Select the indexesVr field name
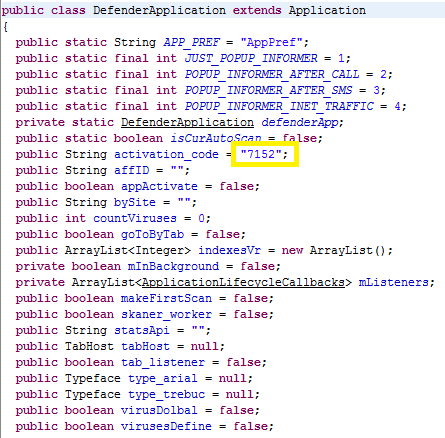Viewport: 445px width, 438px height. (x=230, y=251)
